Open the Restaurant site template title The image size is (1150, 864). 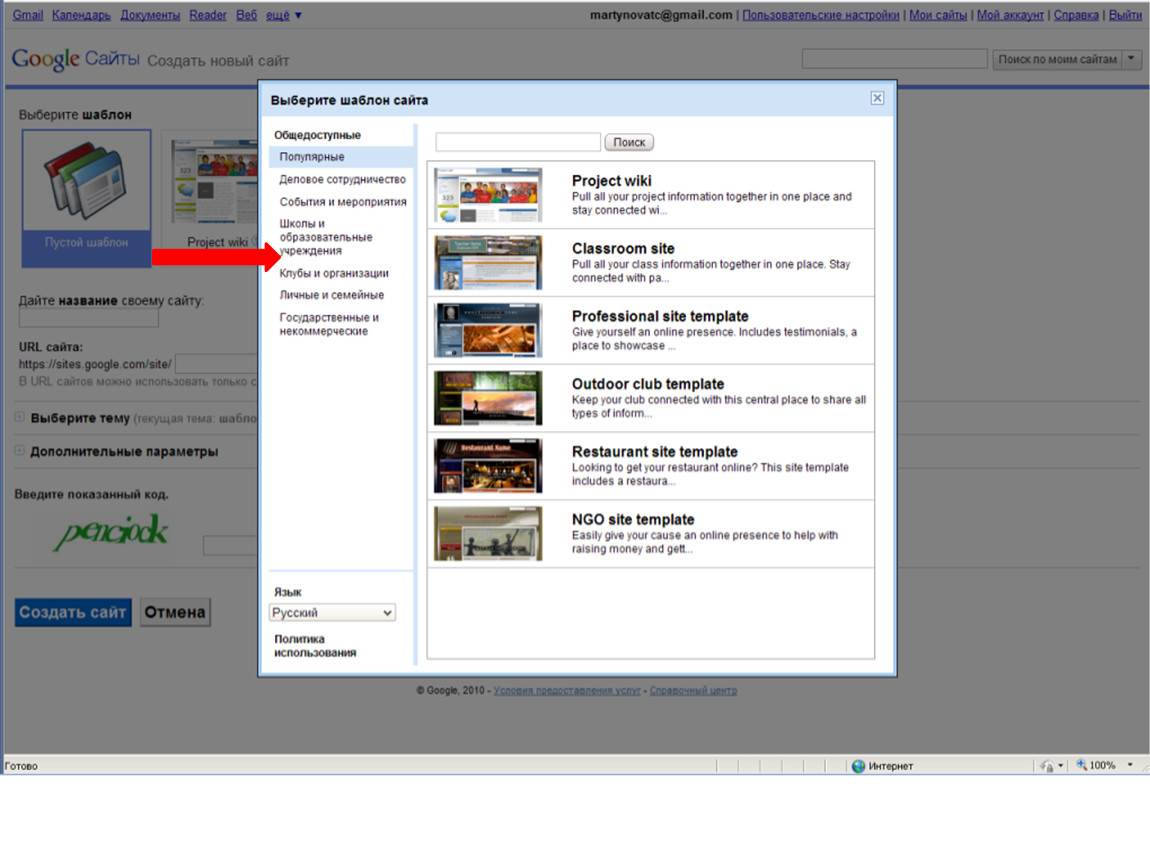(654, 452)
